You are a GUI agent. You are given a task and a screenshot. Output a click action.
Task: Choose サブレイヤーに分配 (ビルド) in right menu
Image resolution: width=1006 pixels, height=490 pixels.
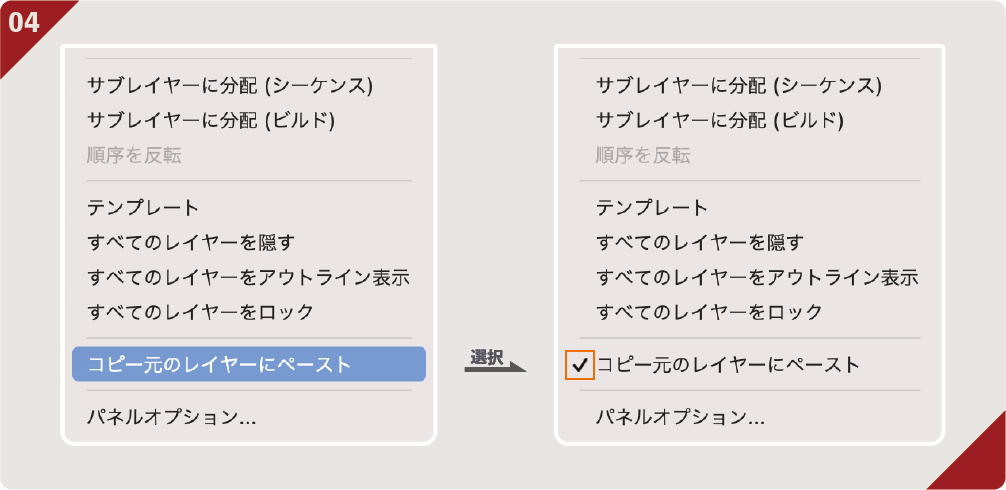click(x=720, y=120)
